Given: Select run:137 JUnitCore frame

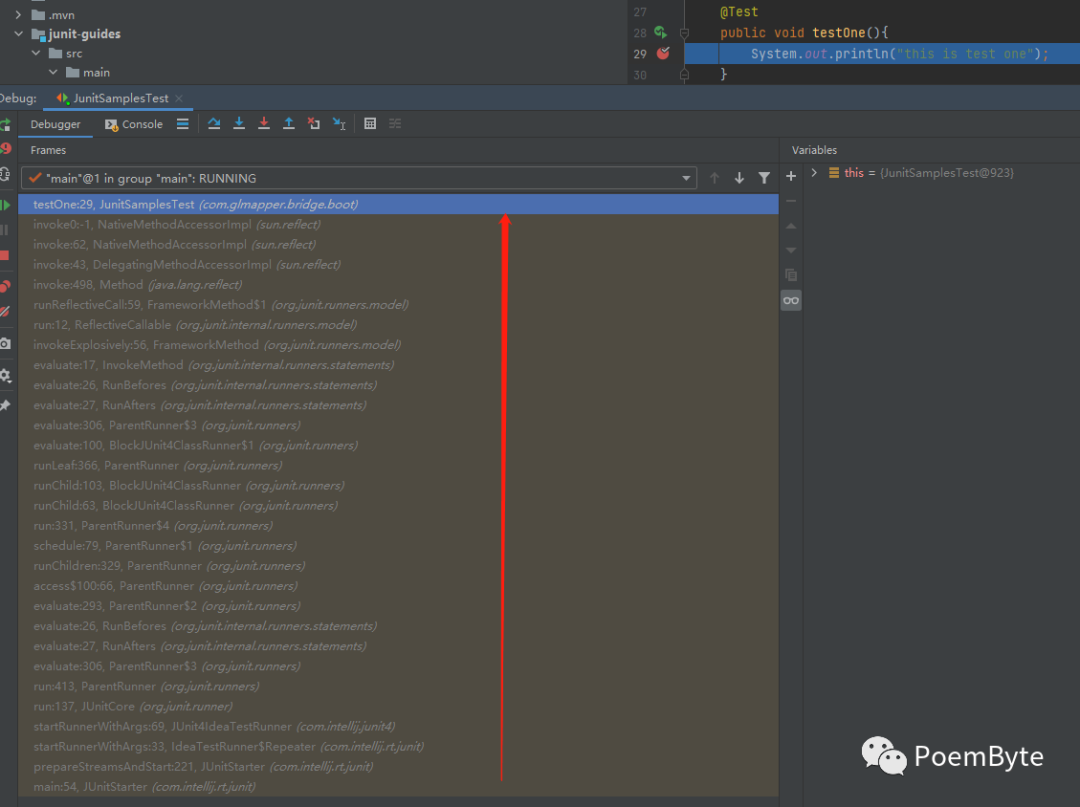Looking at the screenshot, I should (398, 706).
